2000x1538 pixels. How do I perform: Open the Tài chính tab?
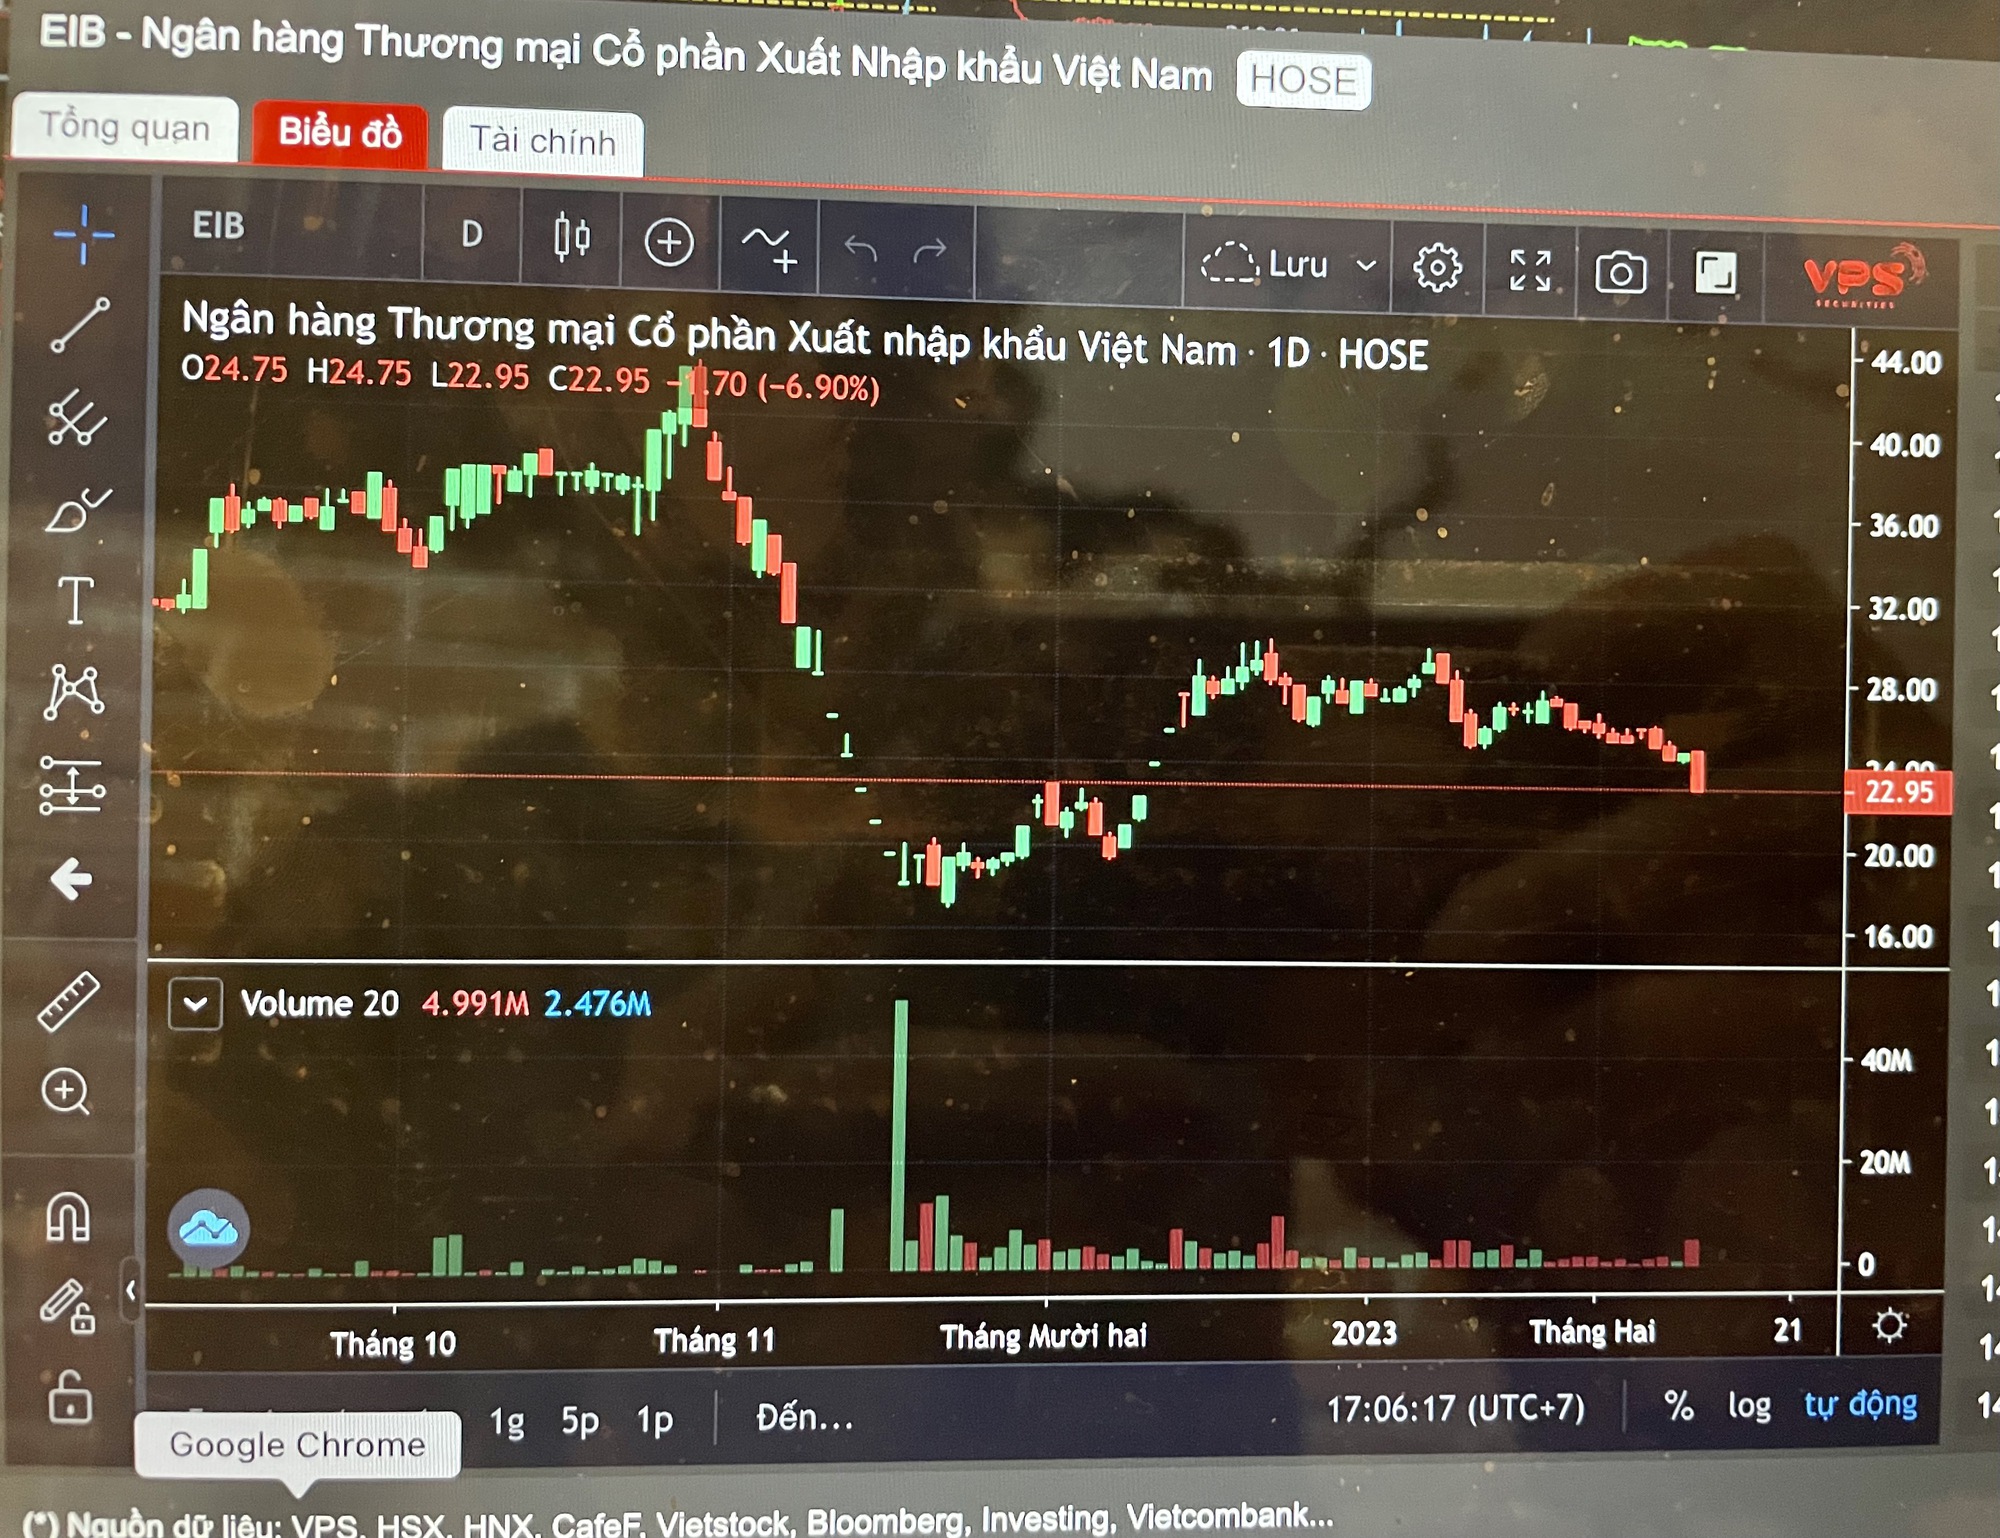pyautogui.click(x=543, y=140)
